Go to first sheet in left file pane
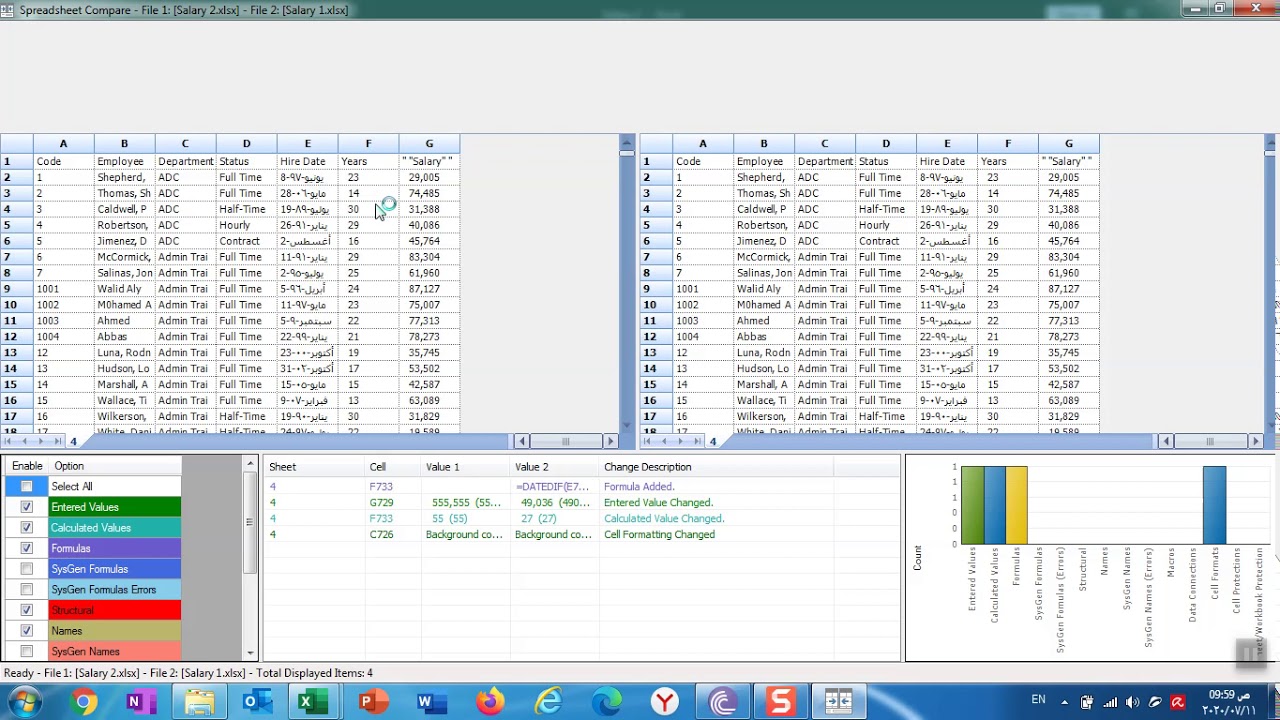 pyautogui.click(x=9, y=441)
